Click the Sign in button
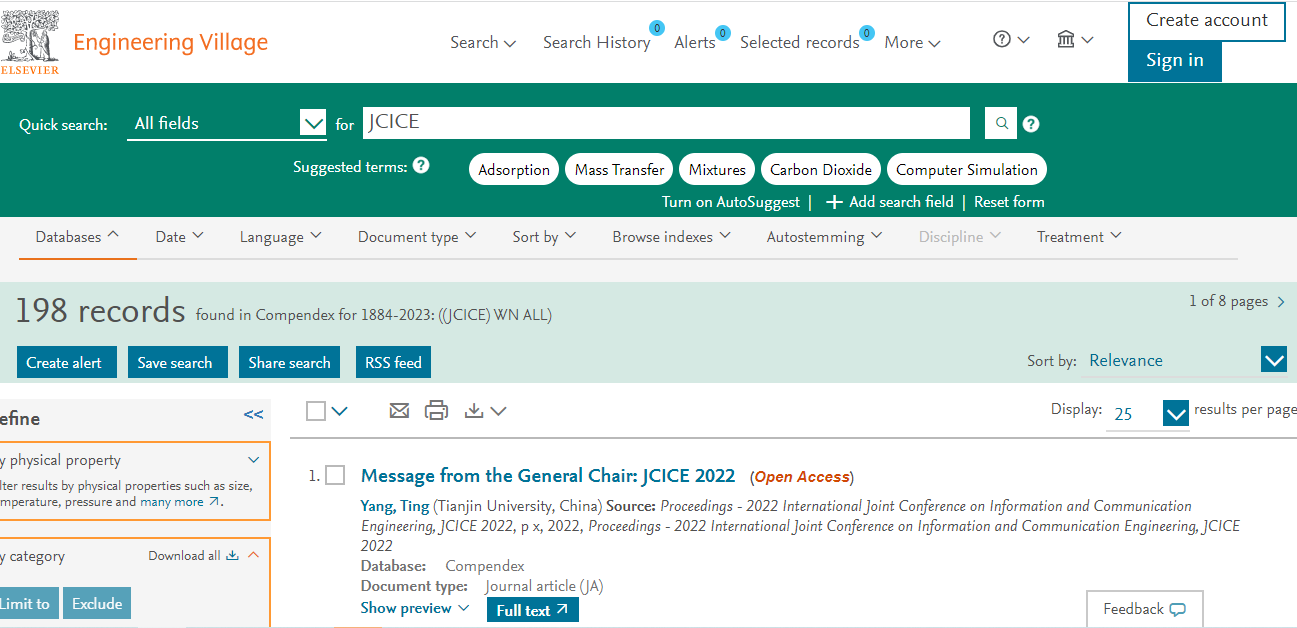This screenshot has height=628, width=1297. point(1175,61)
